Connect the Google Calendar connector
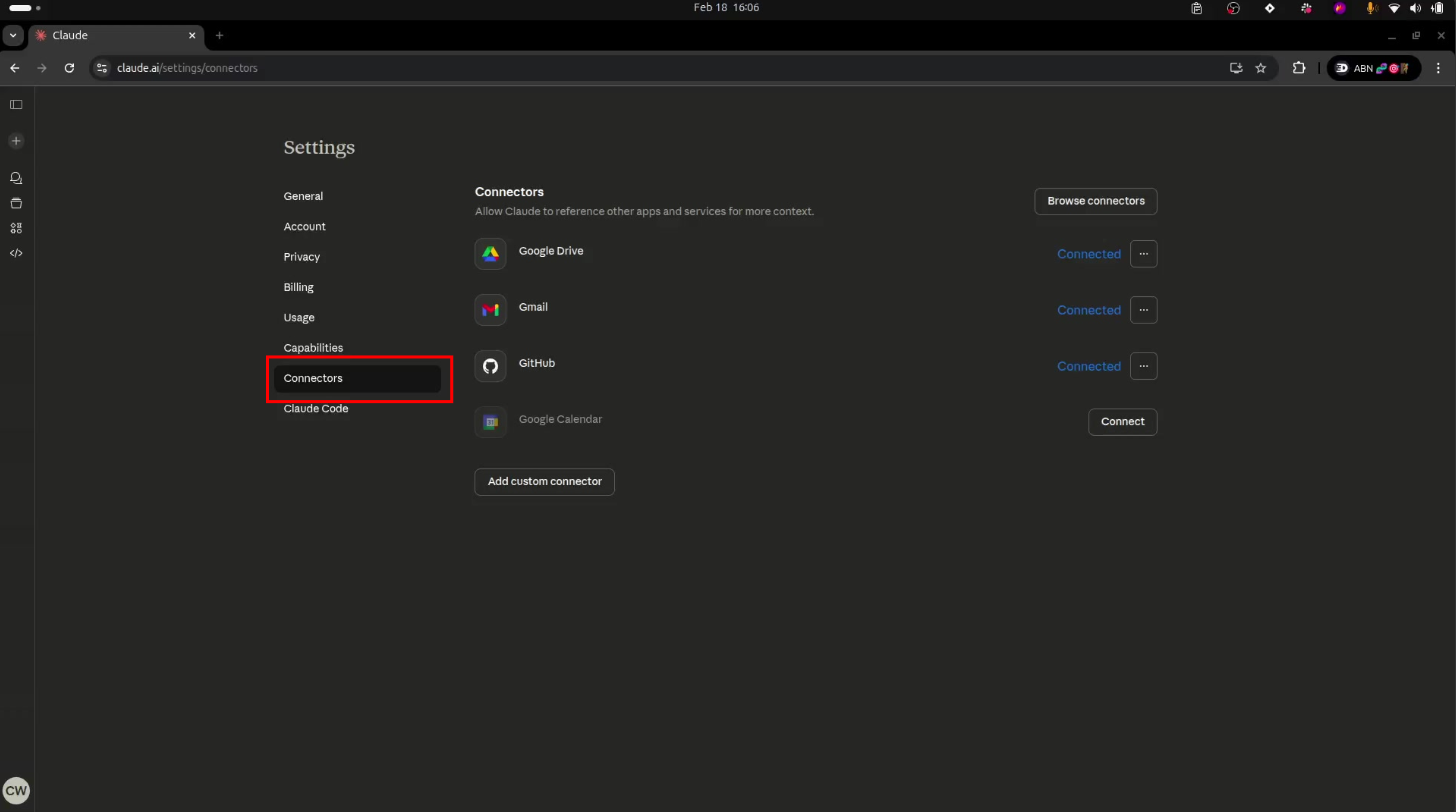Screen dimensions: 1456x812 pos(1122,421)
